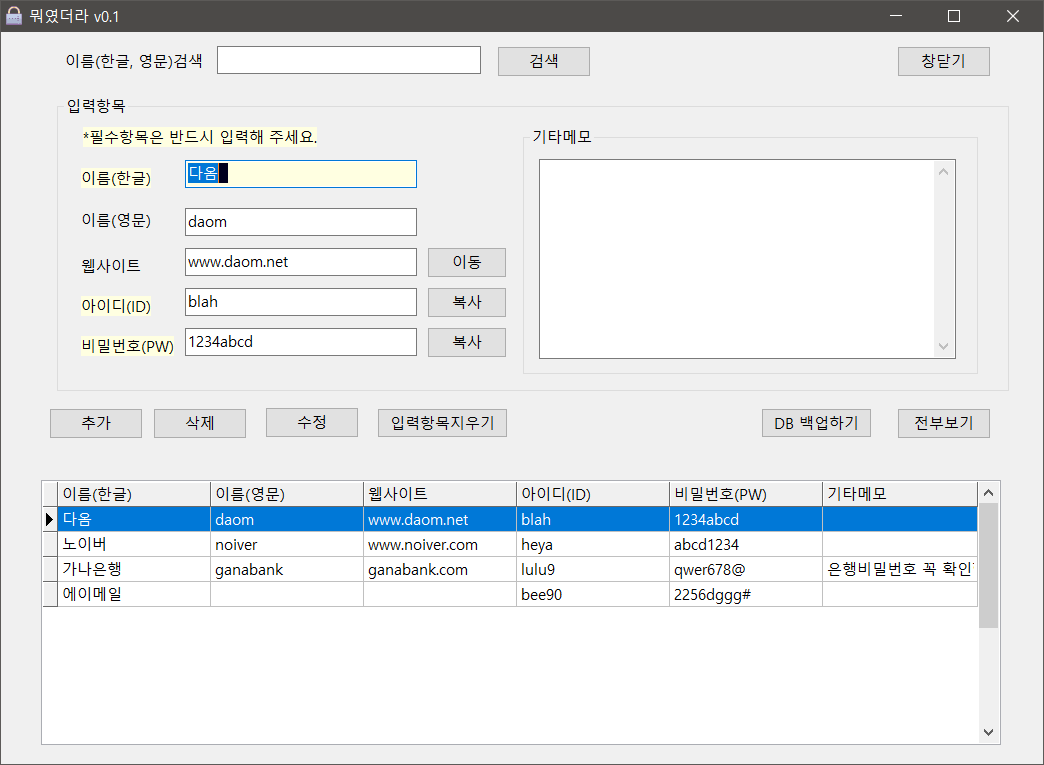Viewport: 1044px width, 765px height.
Task: Click the daom cell in the selected row
Action: click(287, 519)
